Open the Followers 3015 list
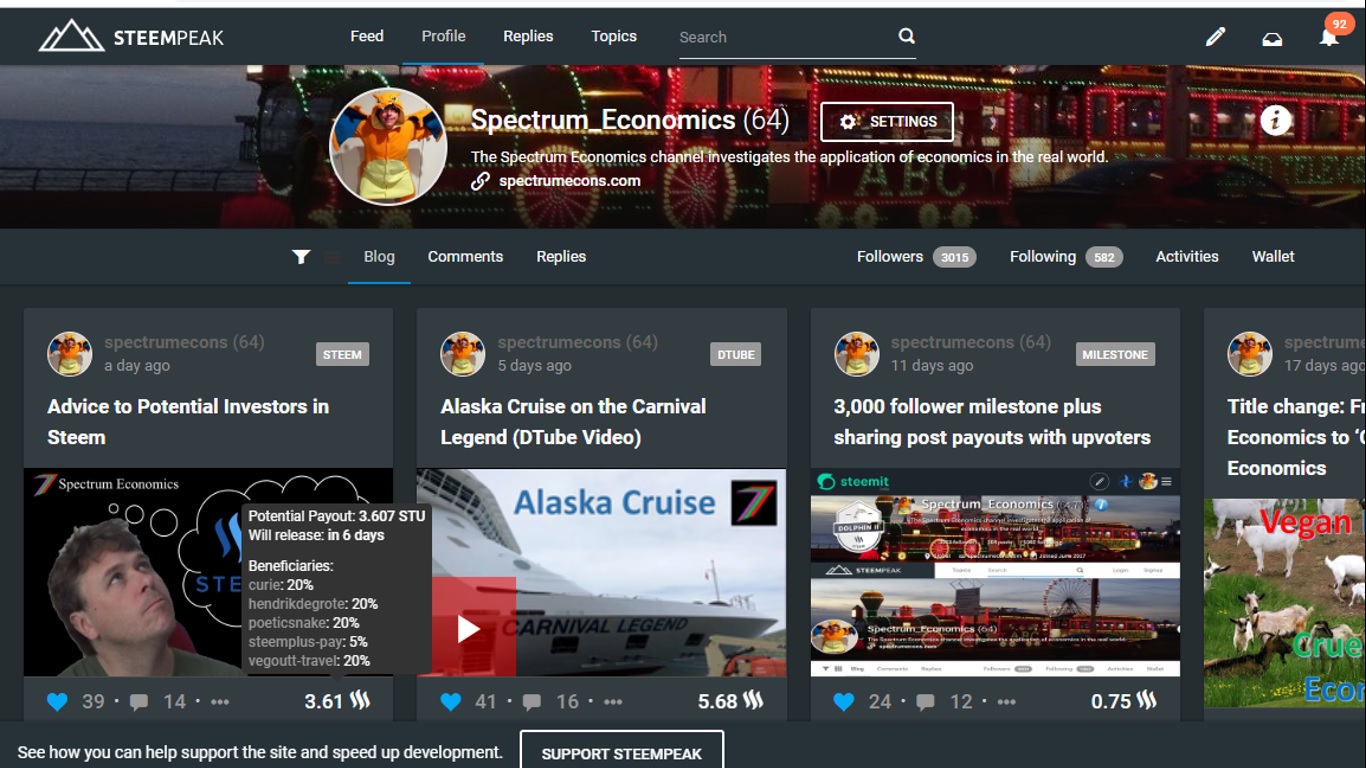The width and height of the screenshot is (1366, 768). click(x=916, y=257)
